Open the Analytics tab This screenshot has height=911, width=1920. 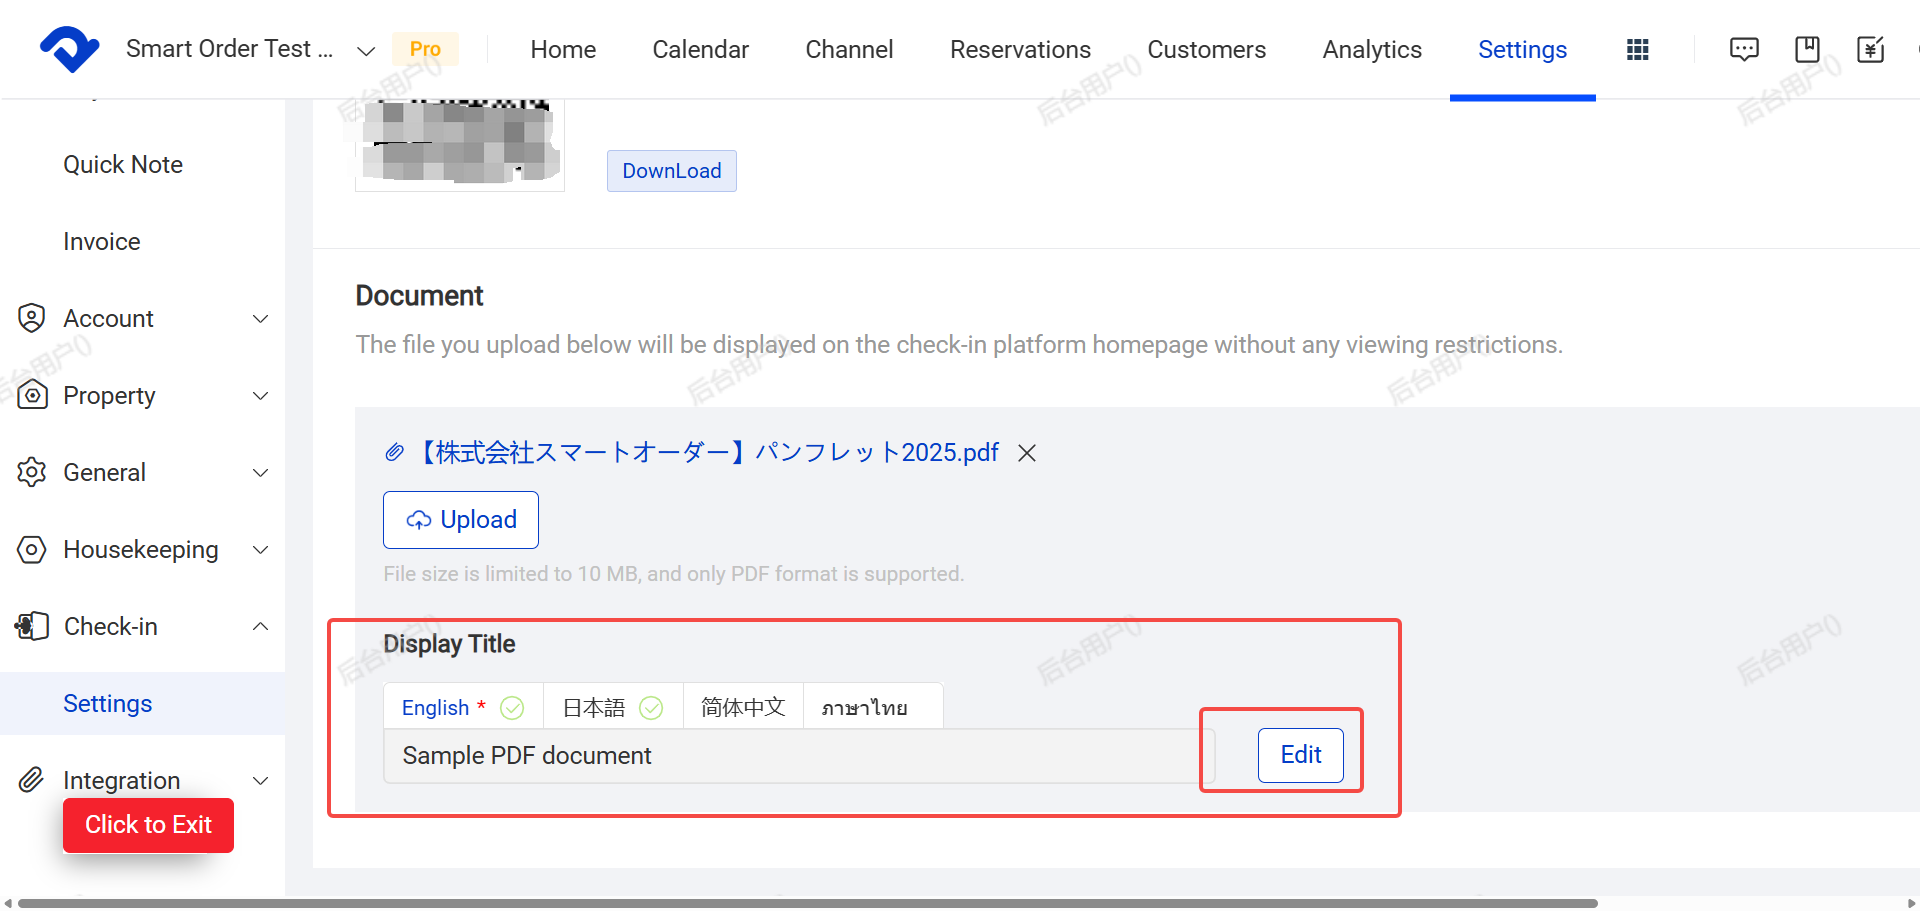(x=1372, y=49)
